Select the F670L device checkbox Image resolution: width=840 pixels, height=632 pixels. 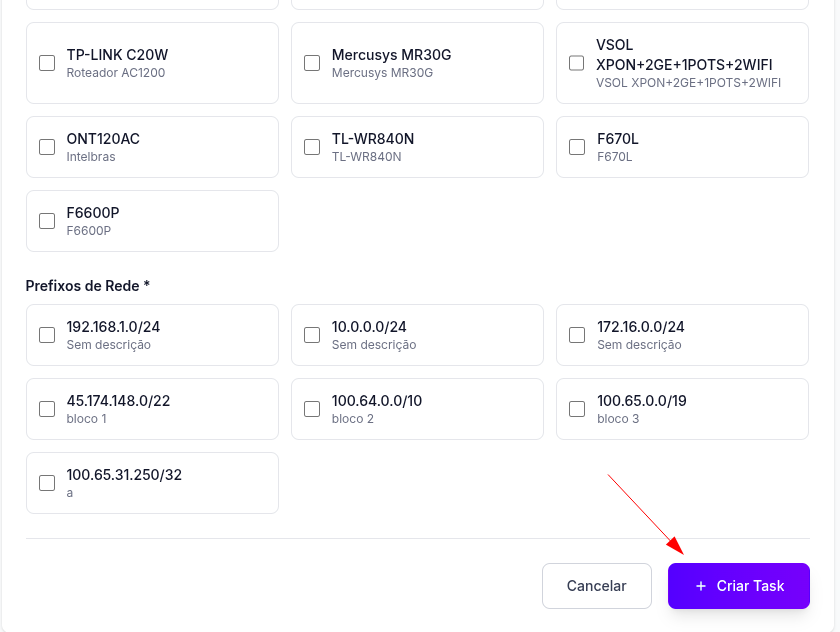click(577, 147)
